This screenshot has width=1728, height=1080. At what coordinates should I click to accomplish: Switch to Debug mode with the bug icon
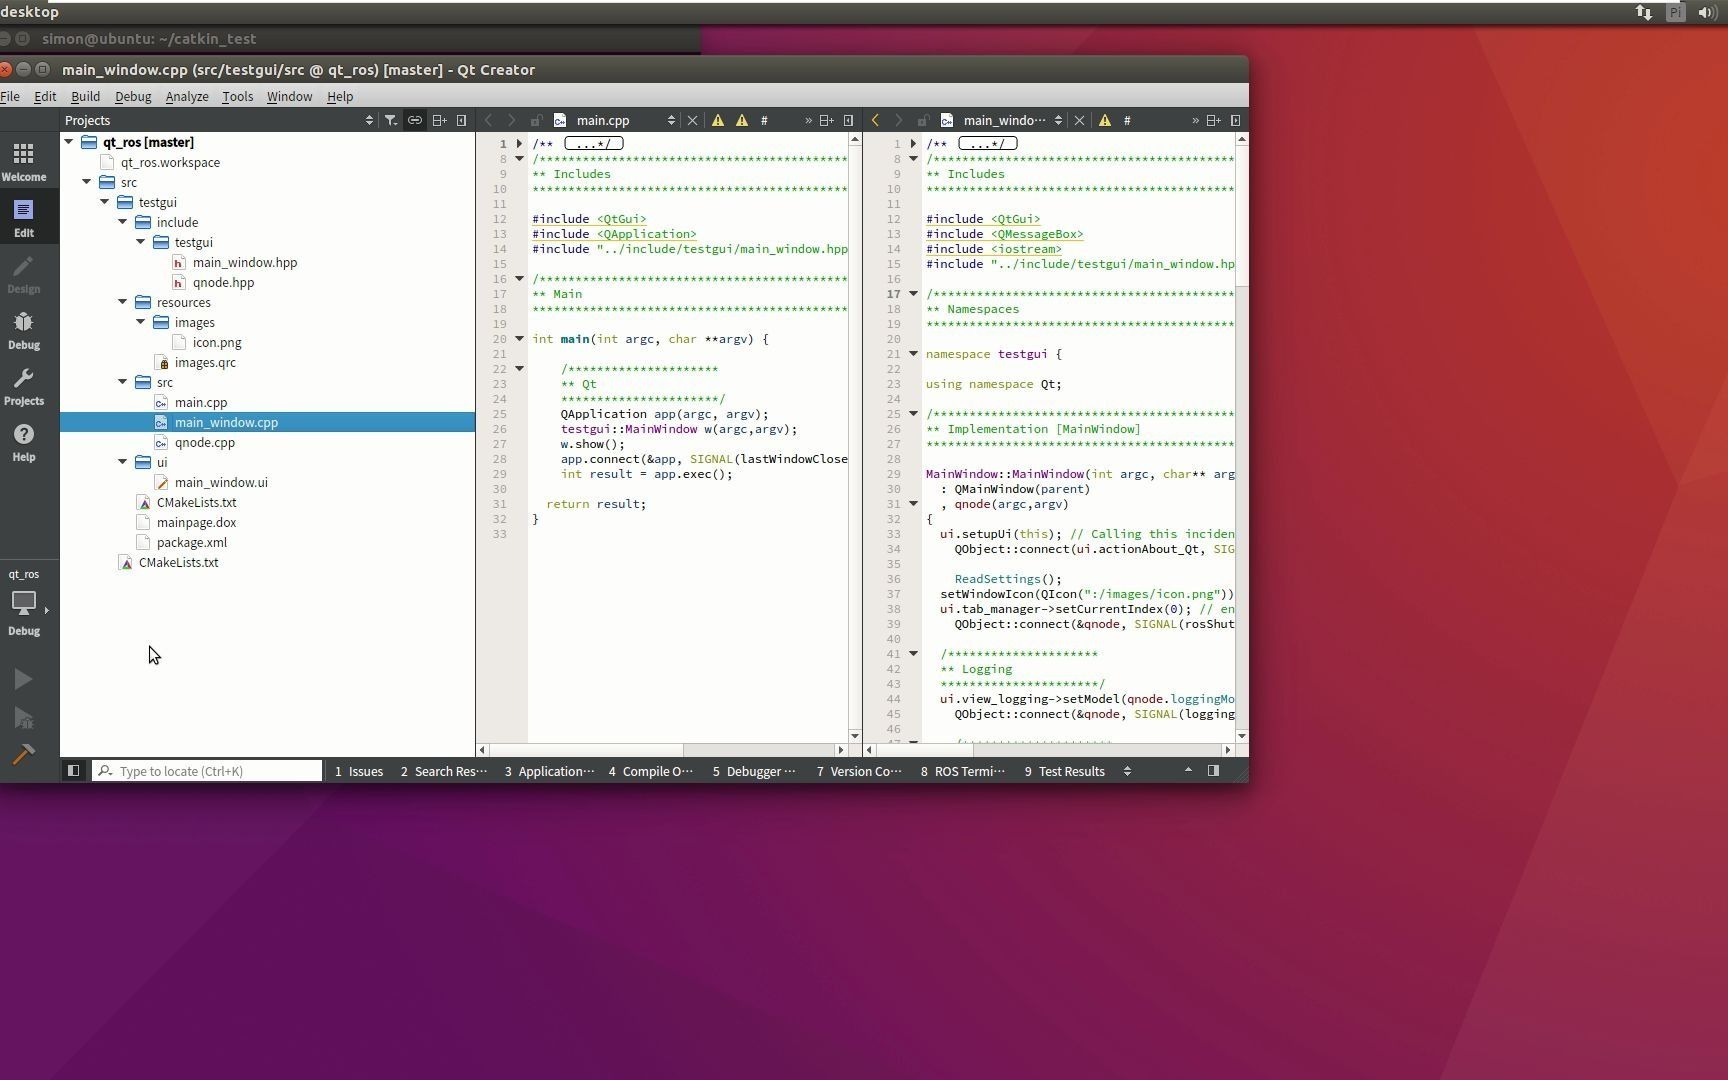24,329
